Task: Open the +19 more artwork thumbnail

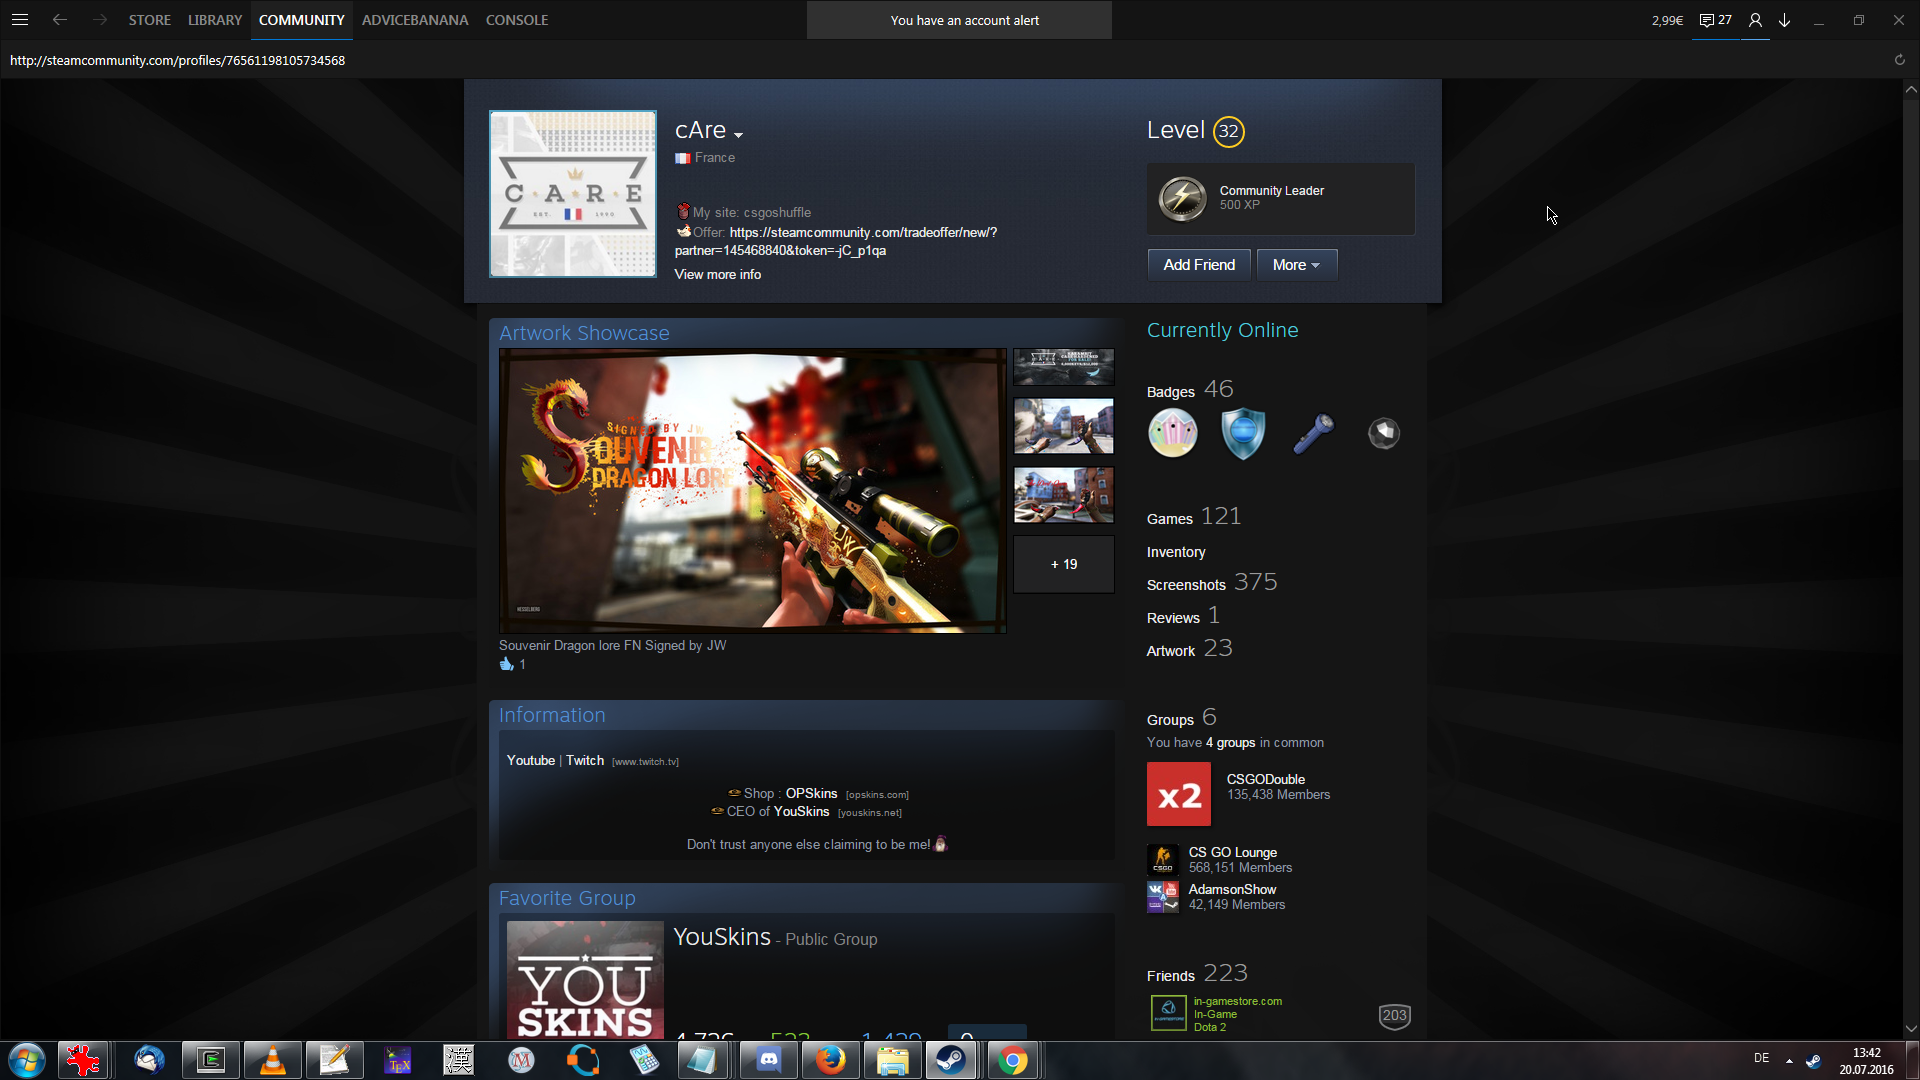Action: pos(1063,564)
